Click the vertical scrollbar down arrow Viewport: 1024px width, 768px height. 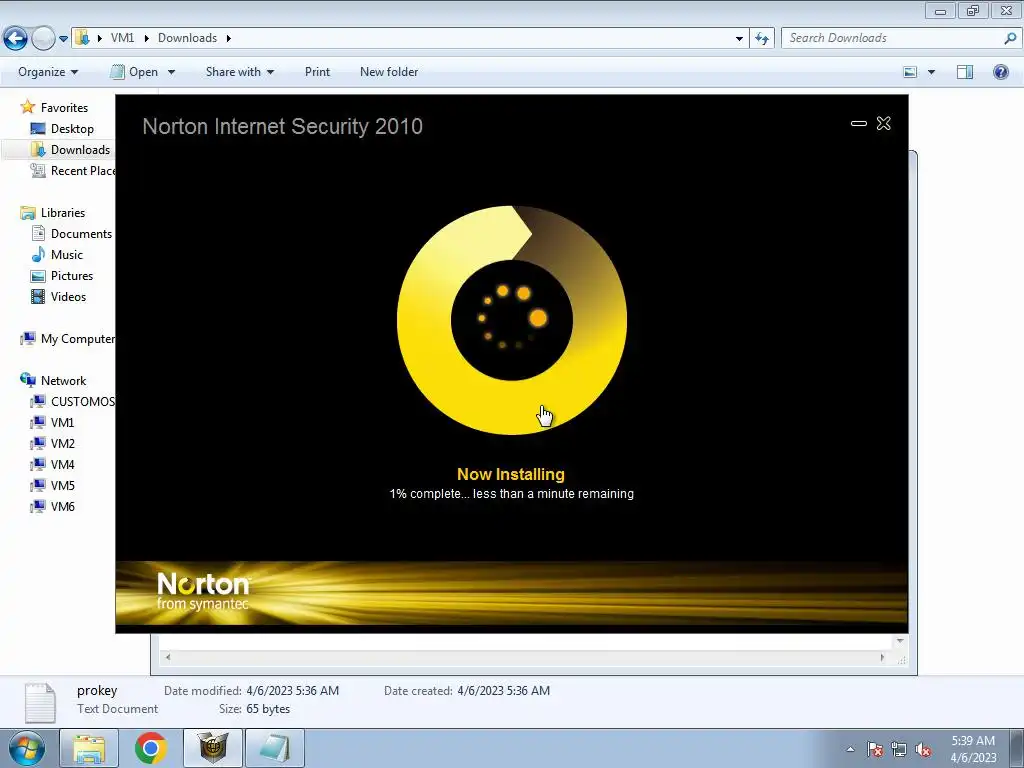tap(900, 641)
